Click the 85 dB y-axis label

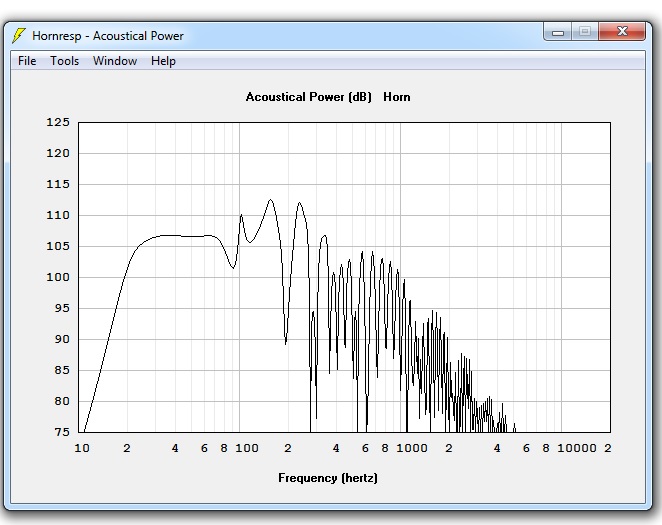coord(62,370)
